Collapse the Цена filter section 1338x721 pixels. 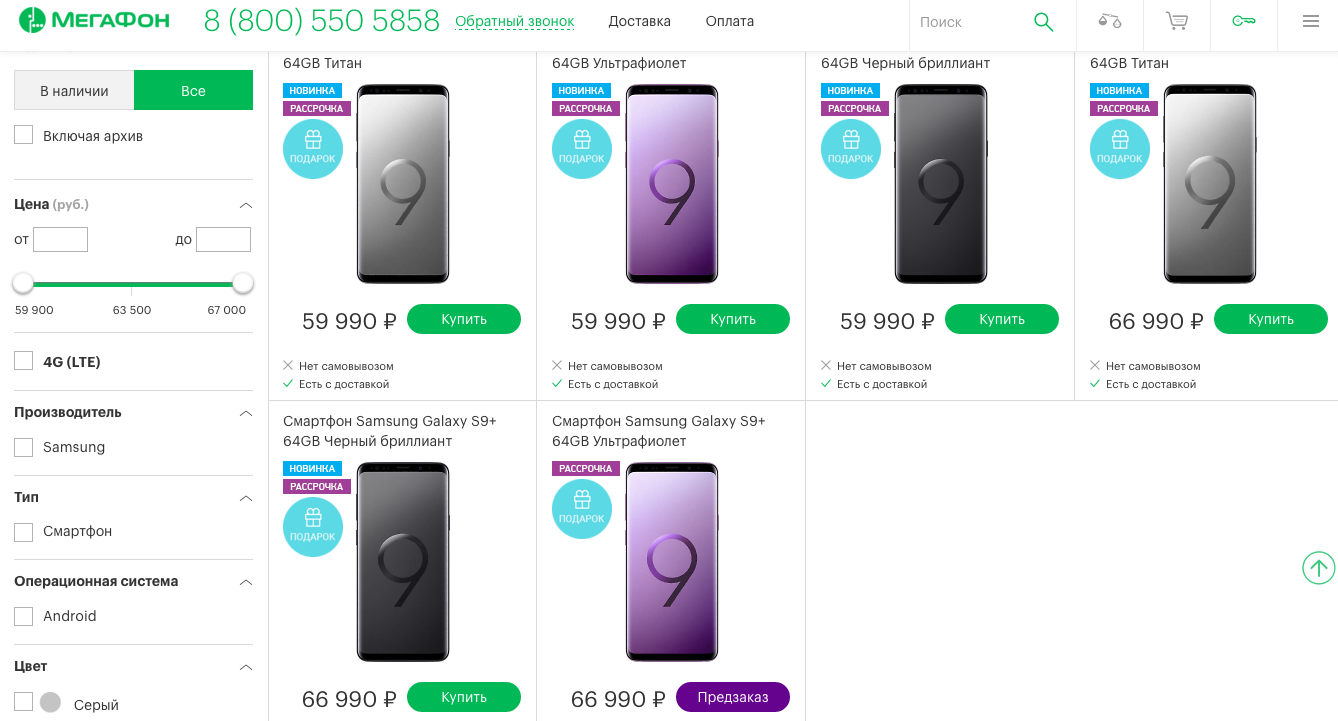tap(245, 205)
